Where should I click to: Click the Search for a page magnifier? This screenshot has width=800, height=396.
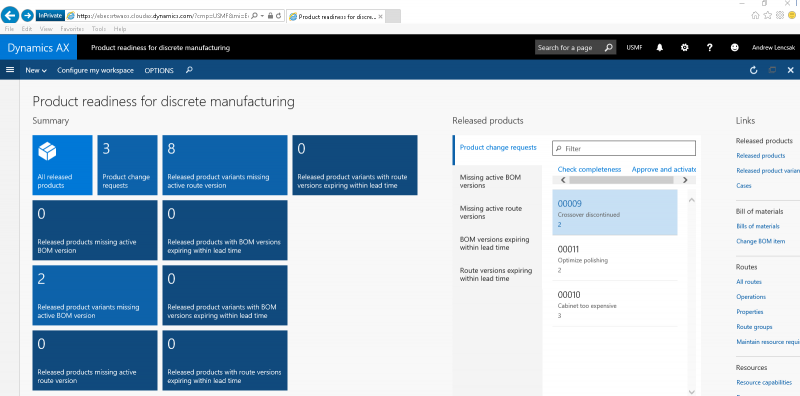point(608,47)
